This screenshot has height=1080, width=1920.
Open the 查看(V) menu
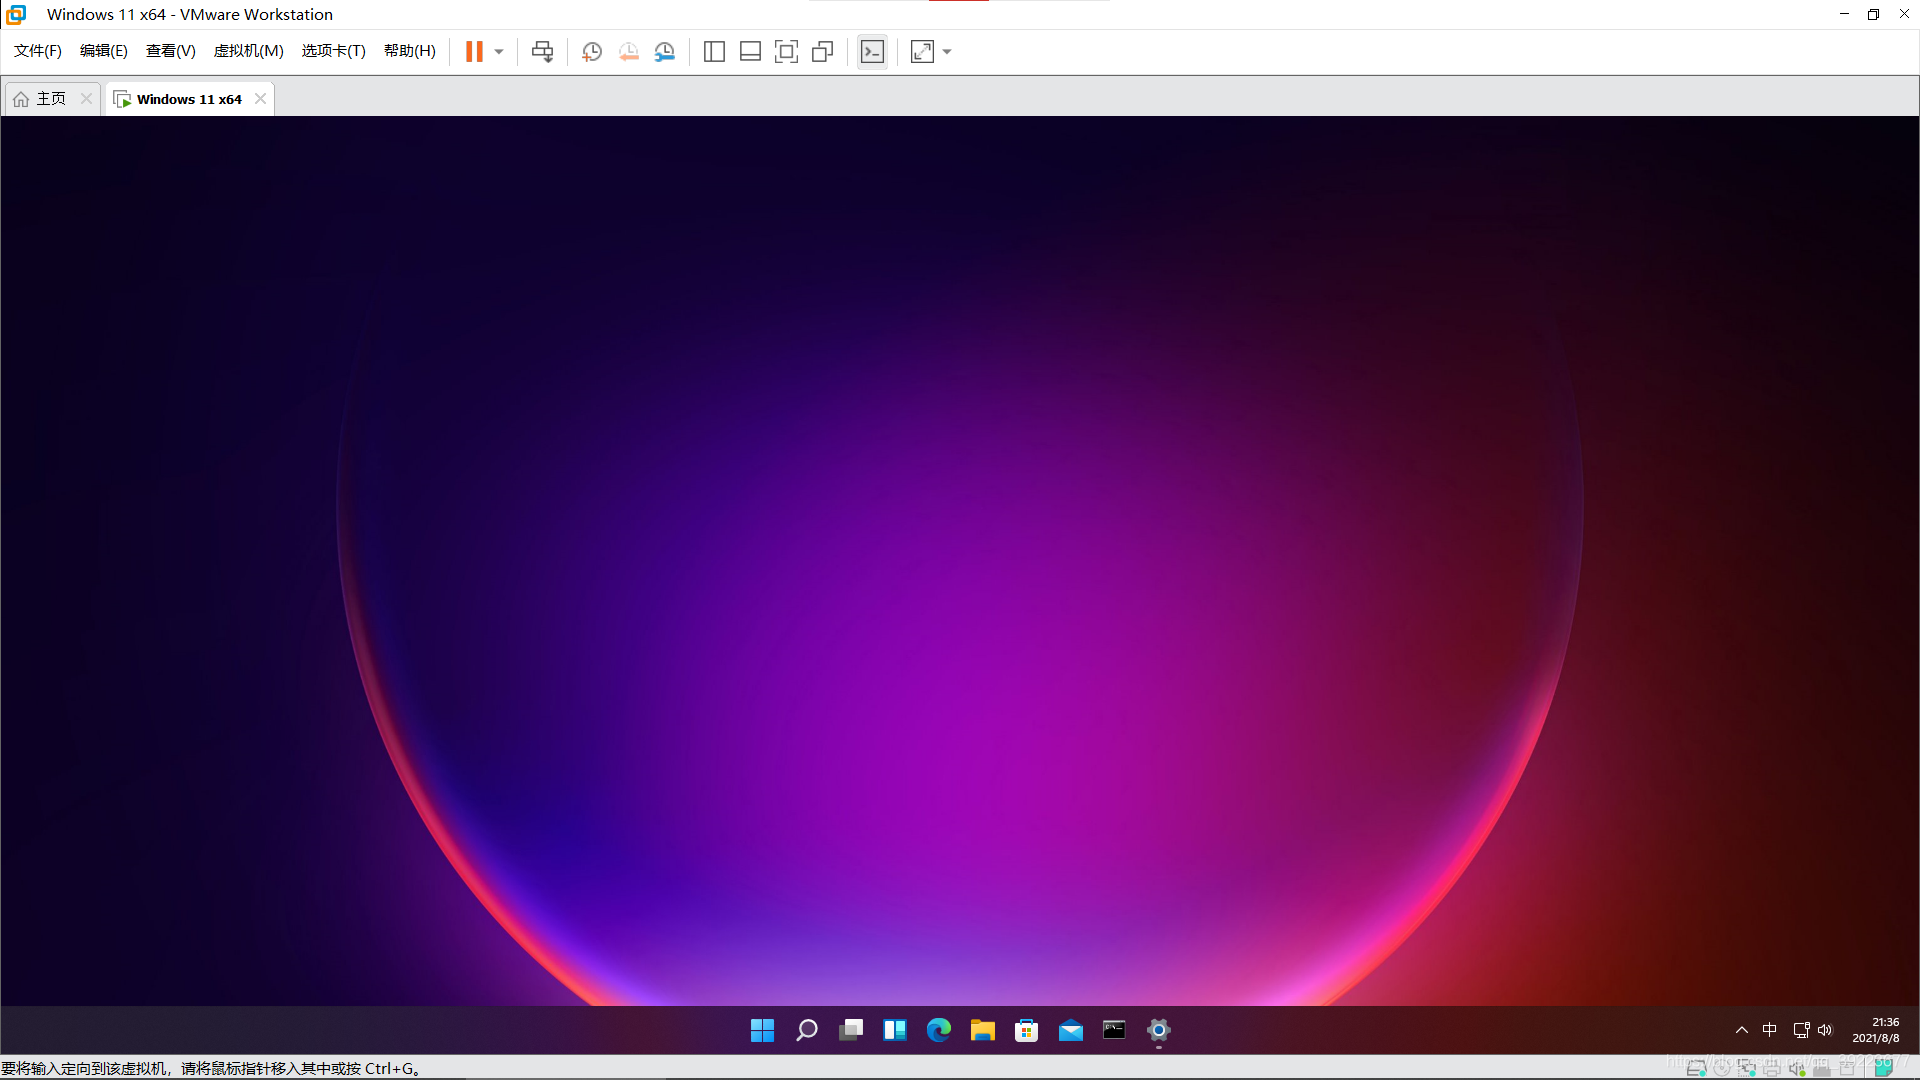click(170, 51)
